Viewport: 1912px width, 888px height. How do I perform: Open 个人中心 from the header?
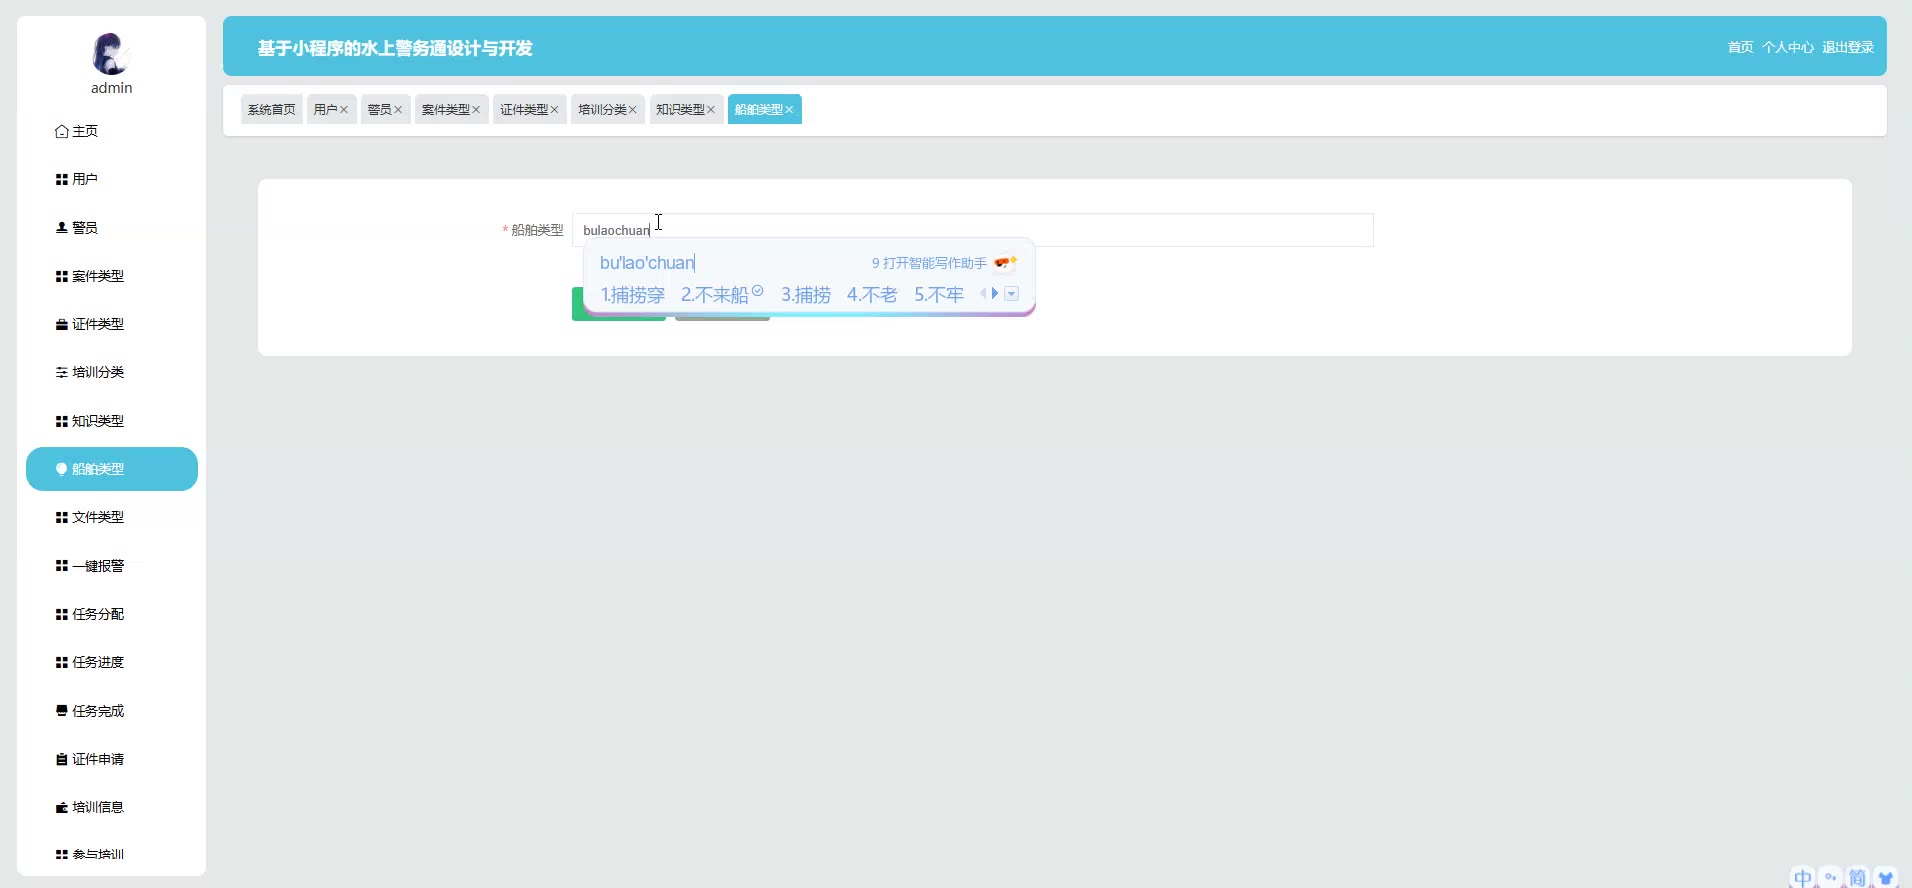click(x=1788, y=47)
